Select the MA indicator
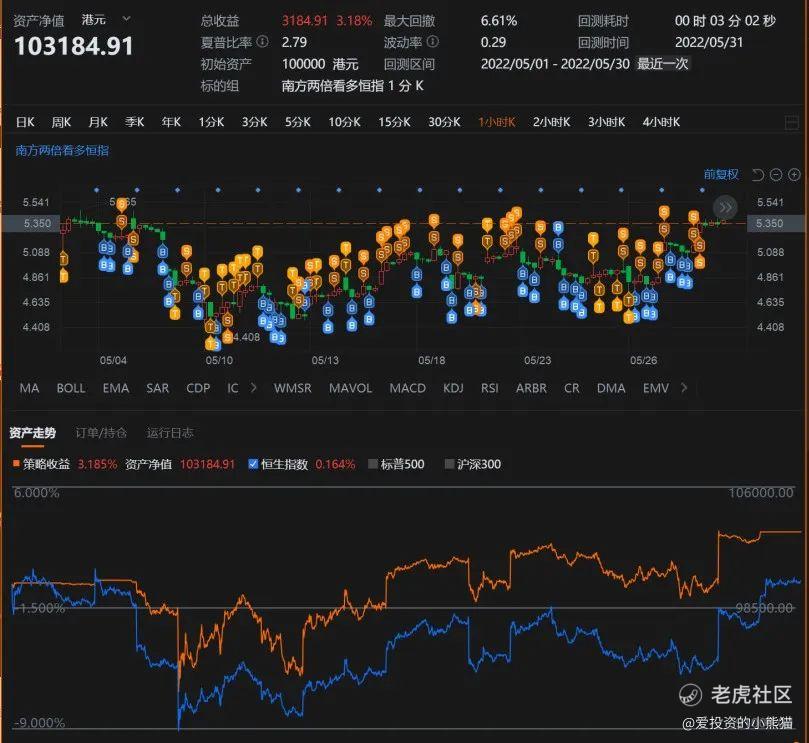Viewport: 809px width, 743px height. point(29,388)
